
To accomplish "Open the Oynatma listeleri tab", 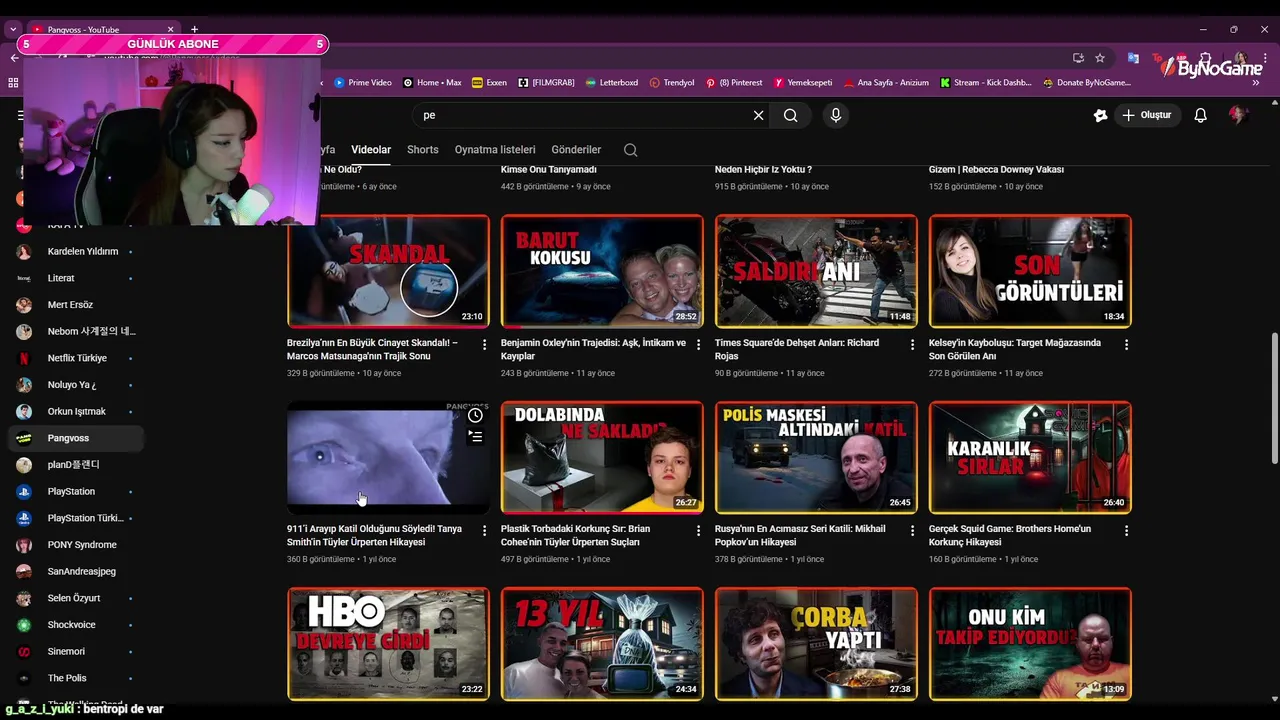I will [x=495, y=150].
